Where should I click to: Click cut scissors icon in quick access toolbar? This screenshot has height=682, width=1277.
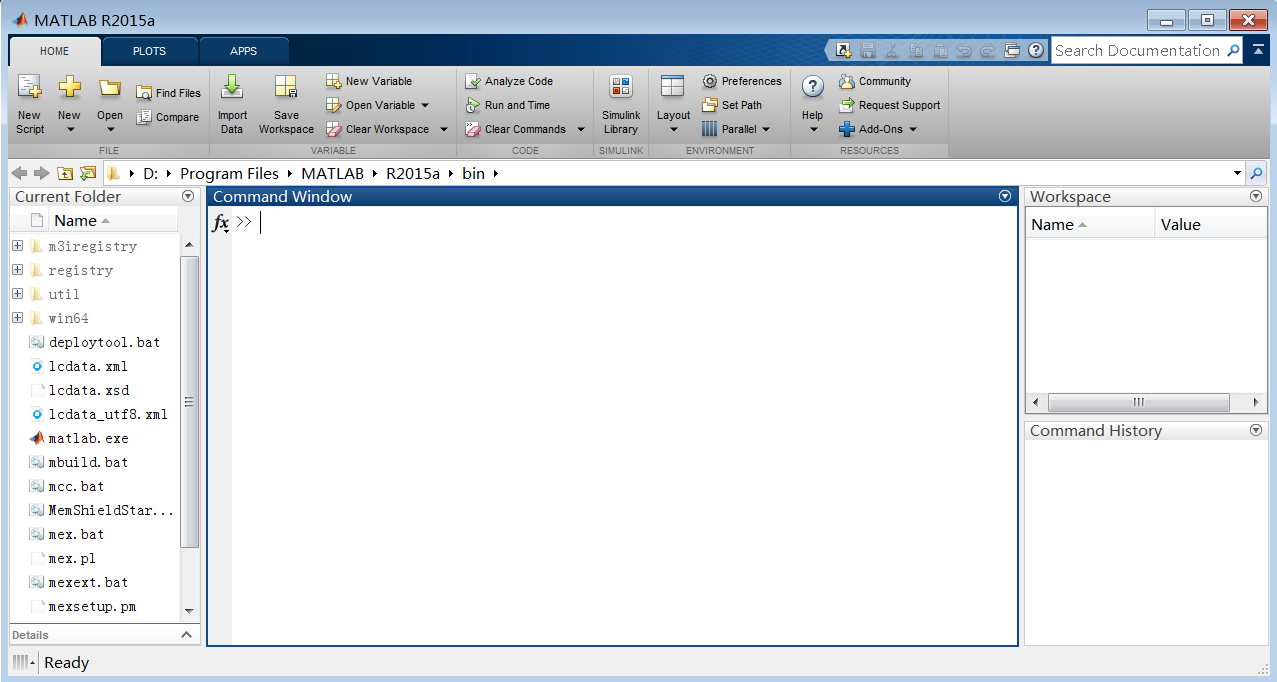892,50
